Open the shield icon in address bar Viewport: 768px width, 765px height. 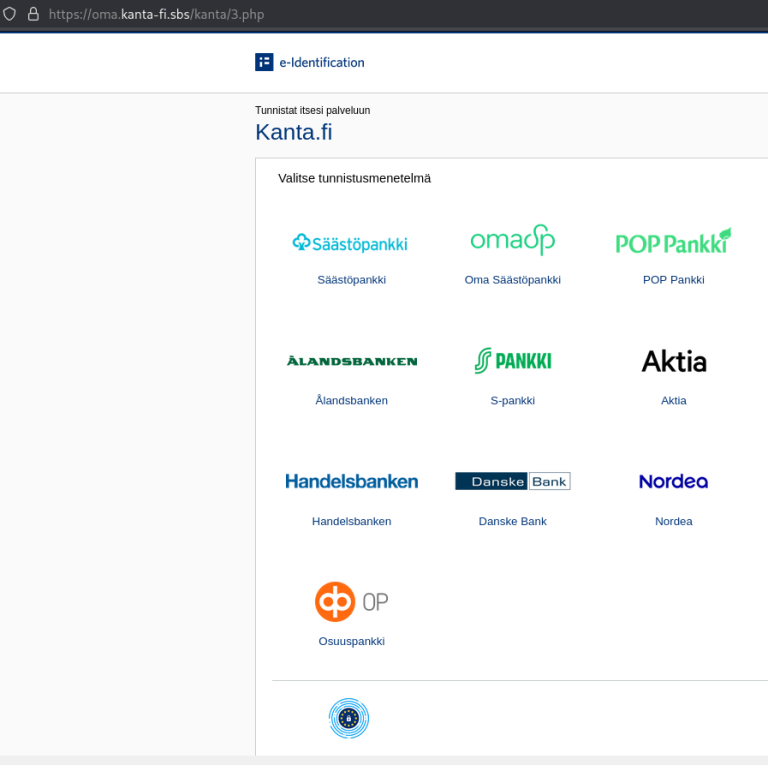(x=10, y=14)
